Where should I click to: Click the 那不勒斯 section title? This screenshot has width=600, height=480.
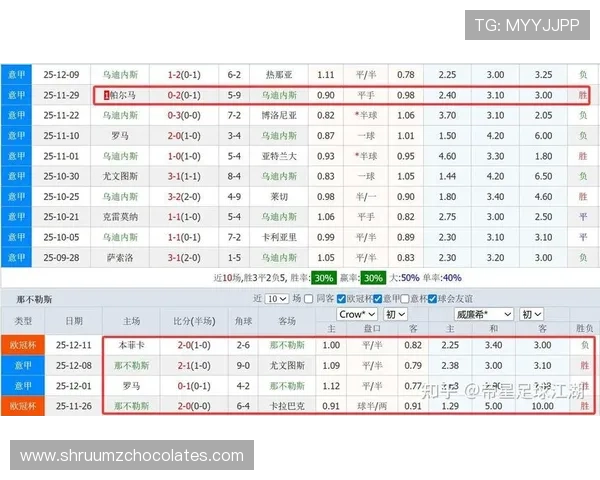click(x=34, y=299)
